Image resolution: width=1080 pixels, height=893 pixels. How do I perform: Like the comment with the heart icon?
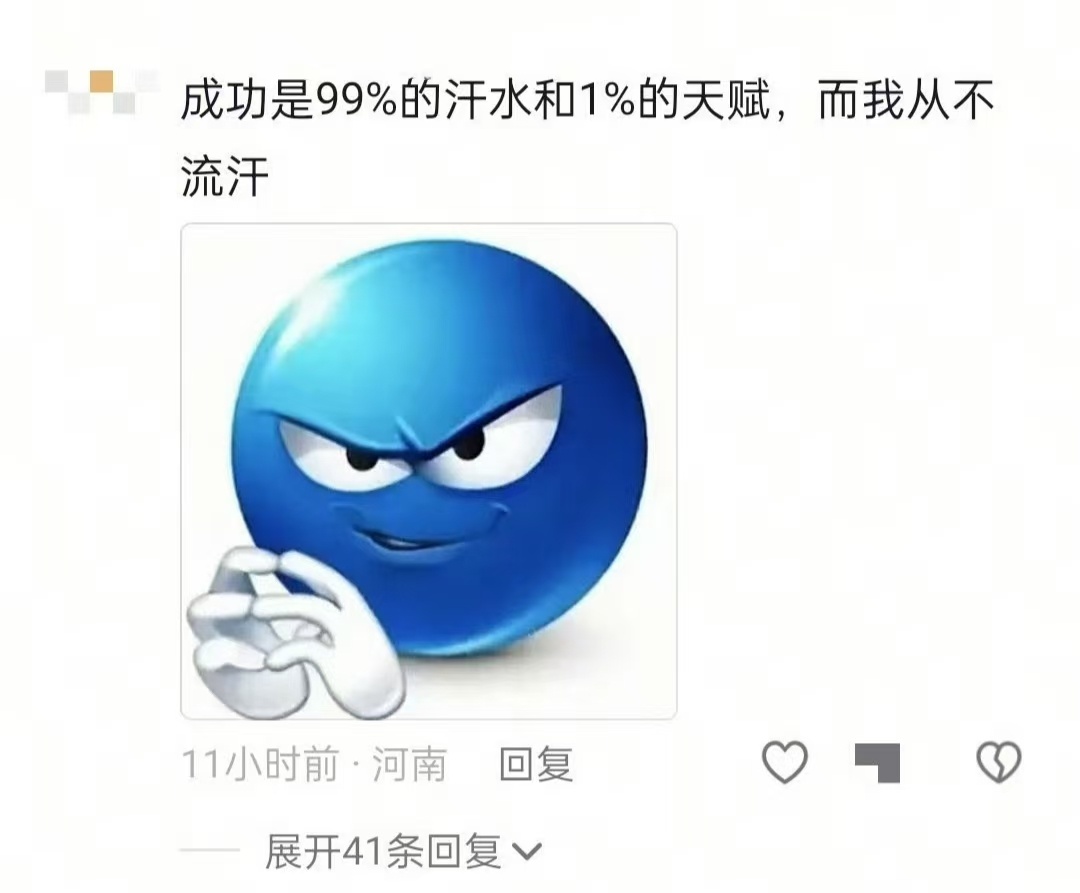tap(785, 761)
